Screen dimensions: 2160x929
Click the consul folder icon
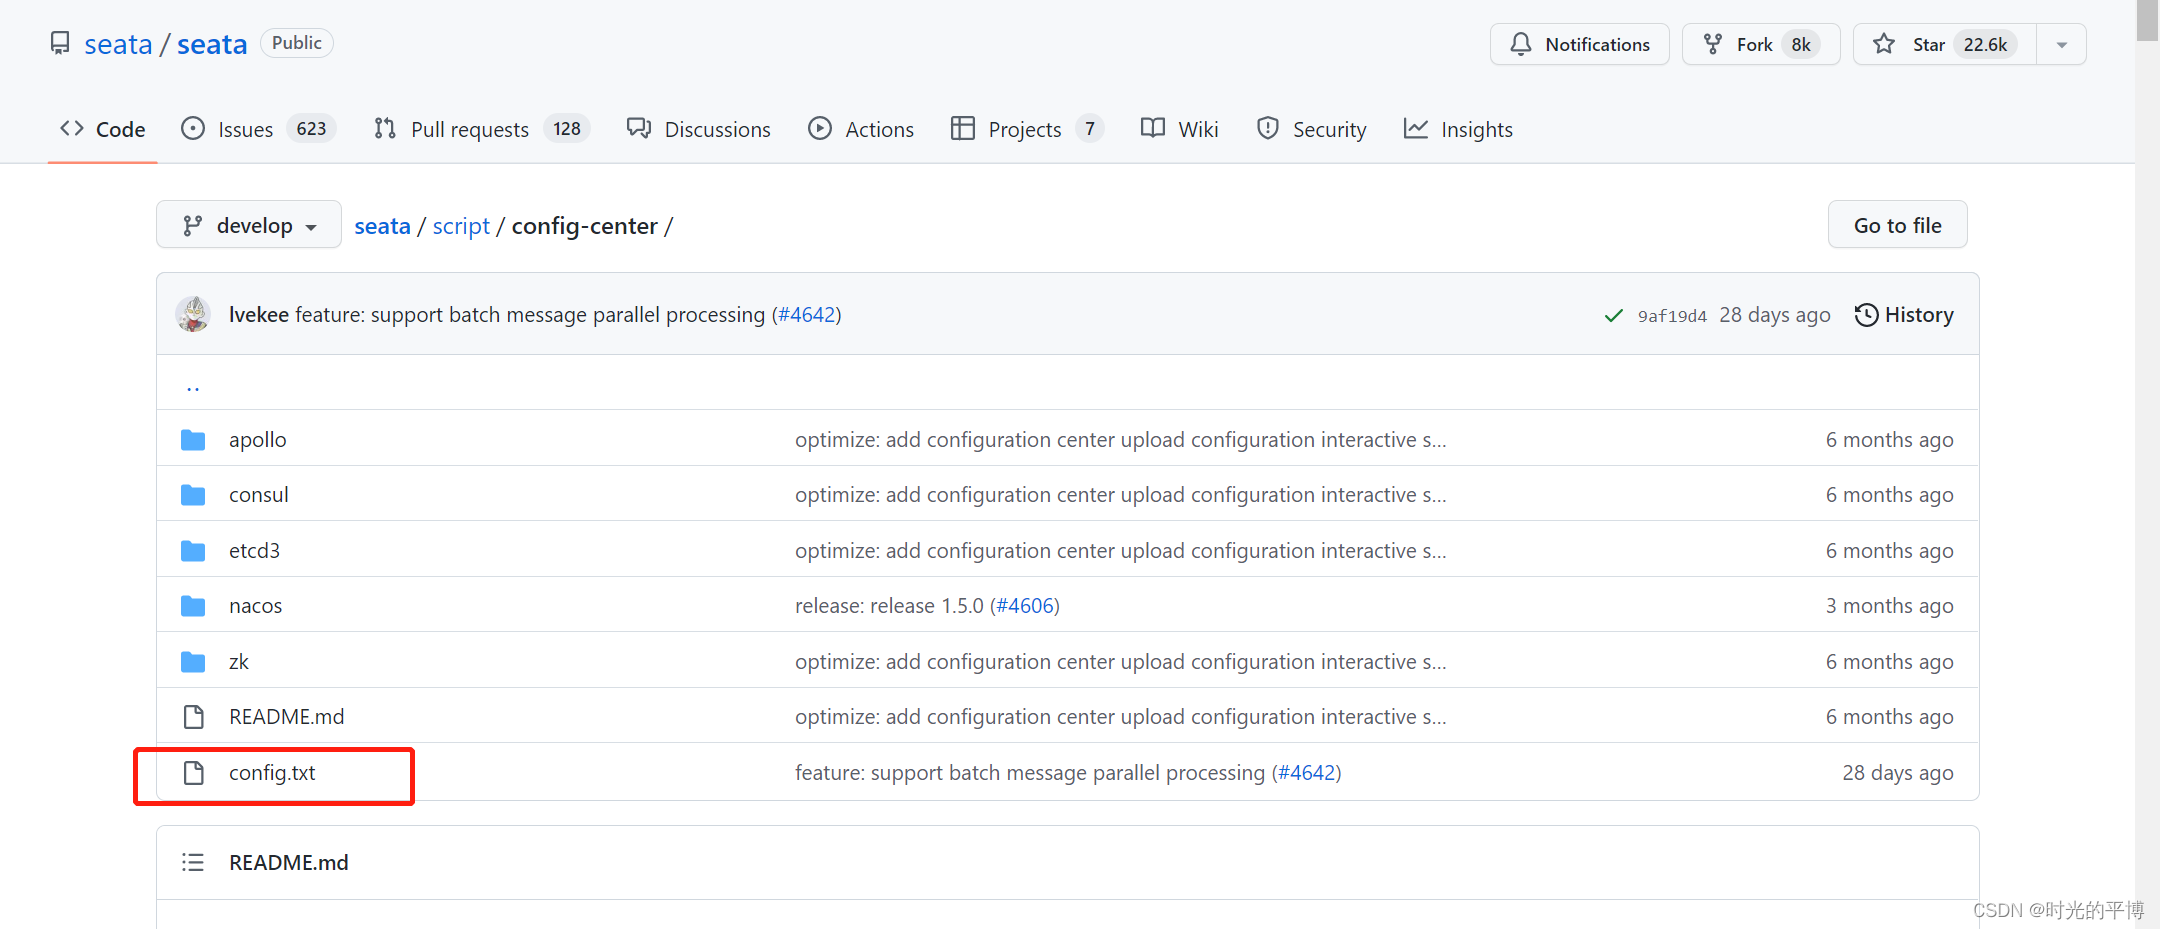pos(193,495)
